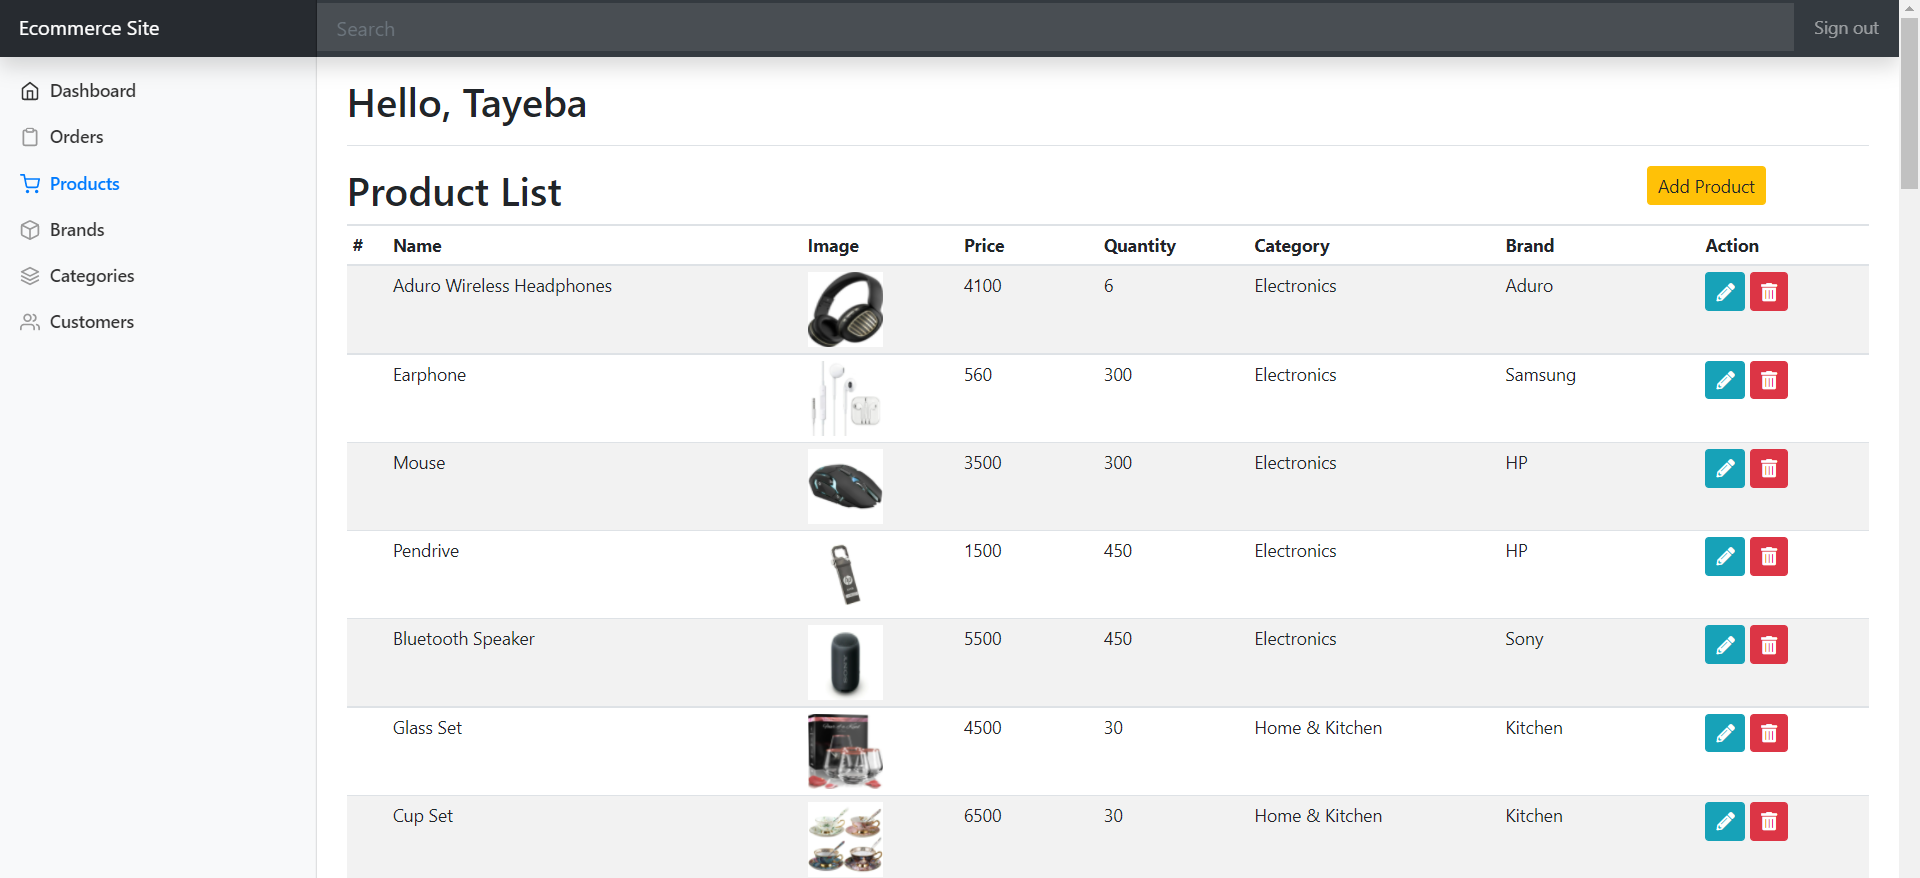Click the Sign out link
The image size is (1920, 878).
click(x=1845, y=28)
